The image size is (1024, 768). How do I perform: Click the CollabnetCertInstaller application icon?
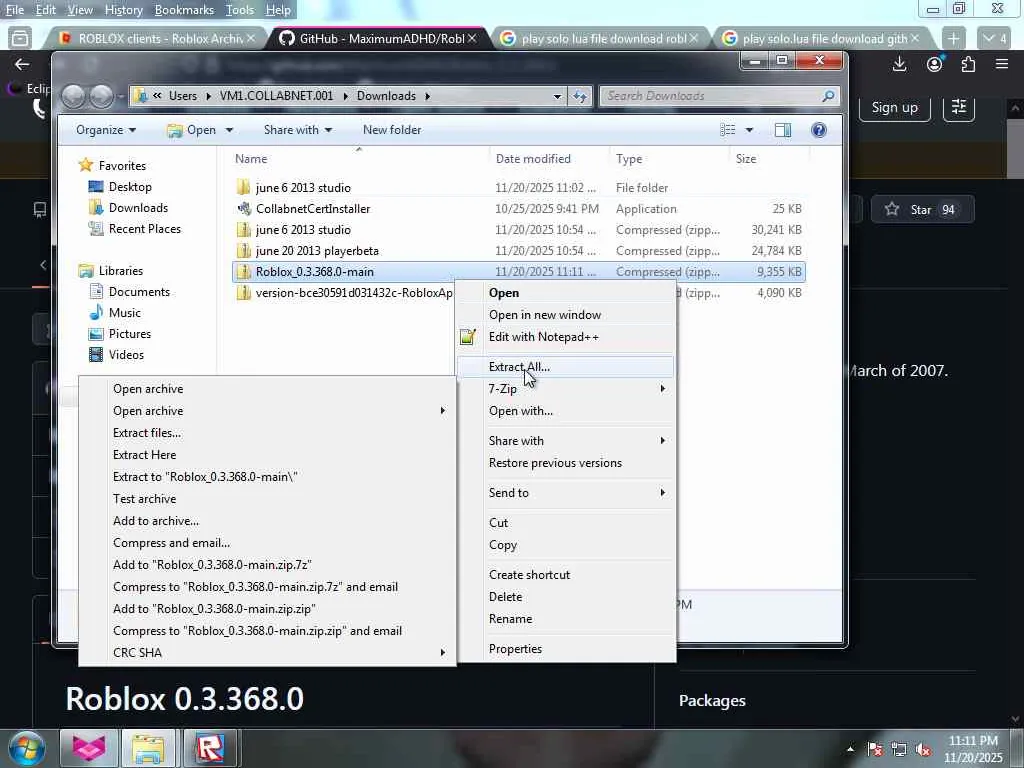coord(244,209)
